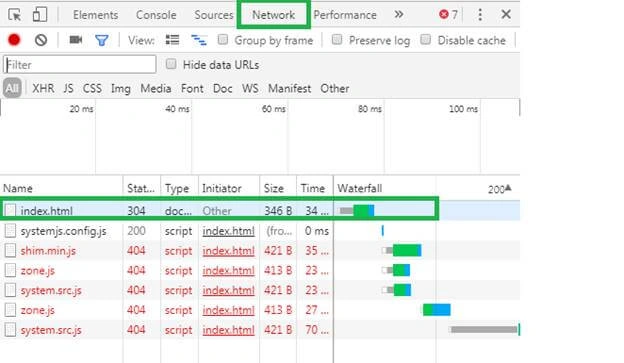Click the 346 B size cell
This screenshot has height=363, width=624.
(x=278, y=211)
